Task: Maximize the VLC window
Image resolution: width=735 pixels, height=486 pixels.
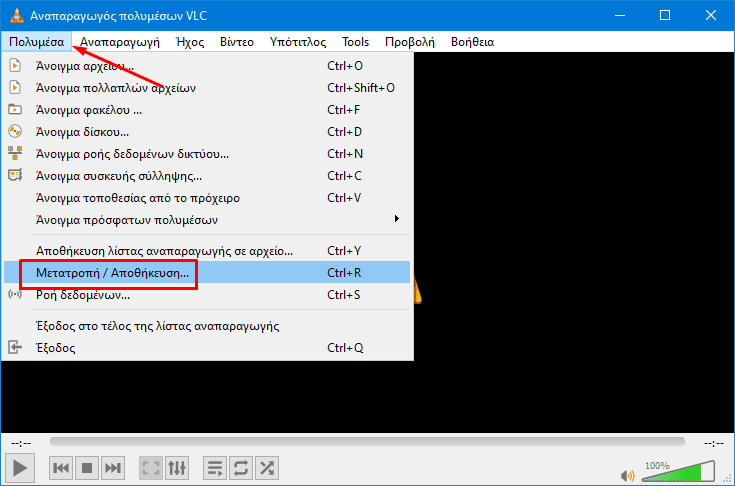Action: (665, 15)
